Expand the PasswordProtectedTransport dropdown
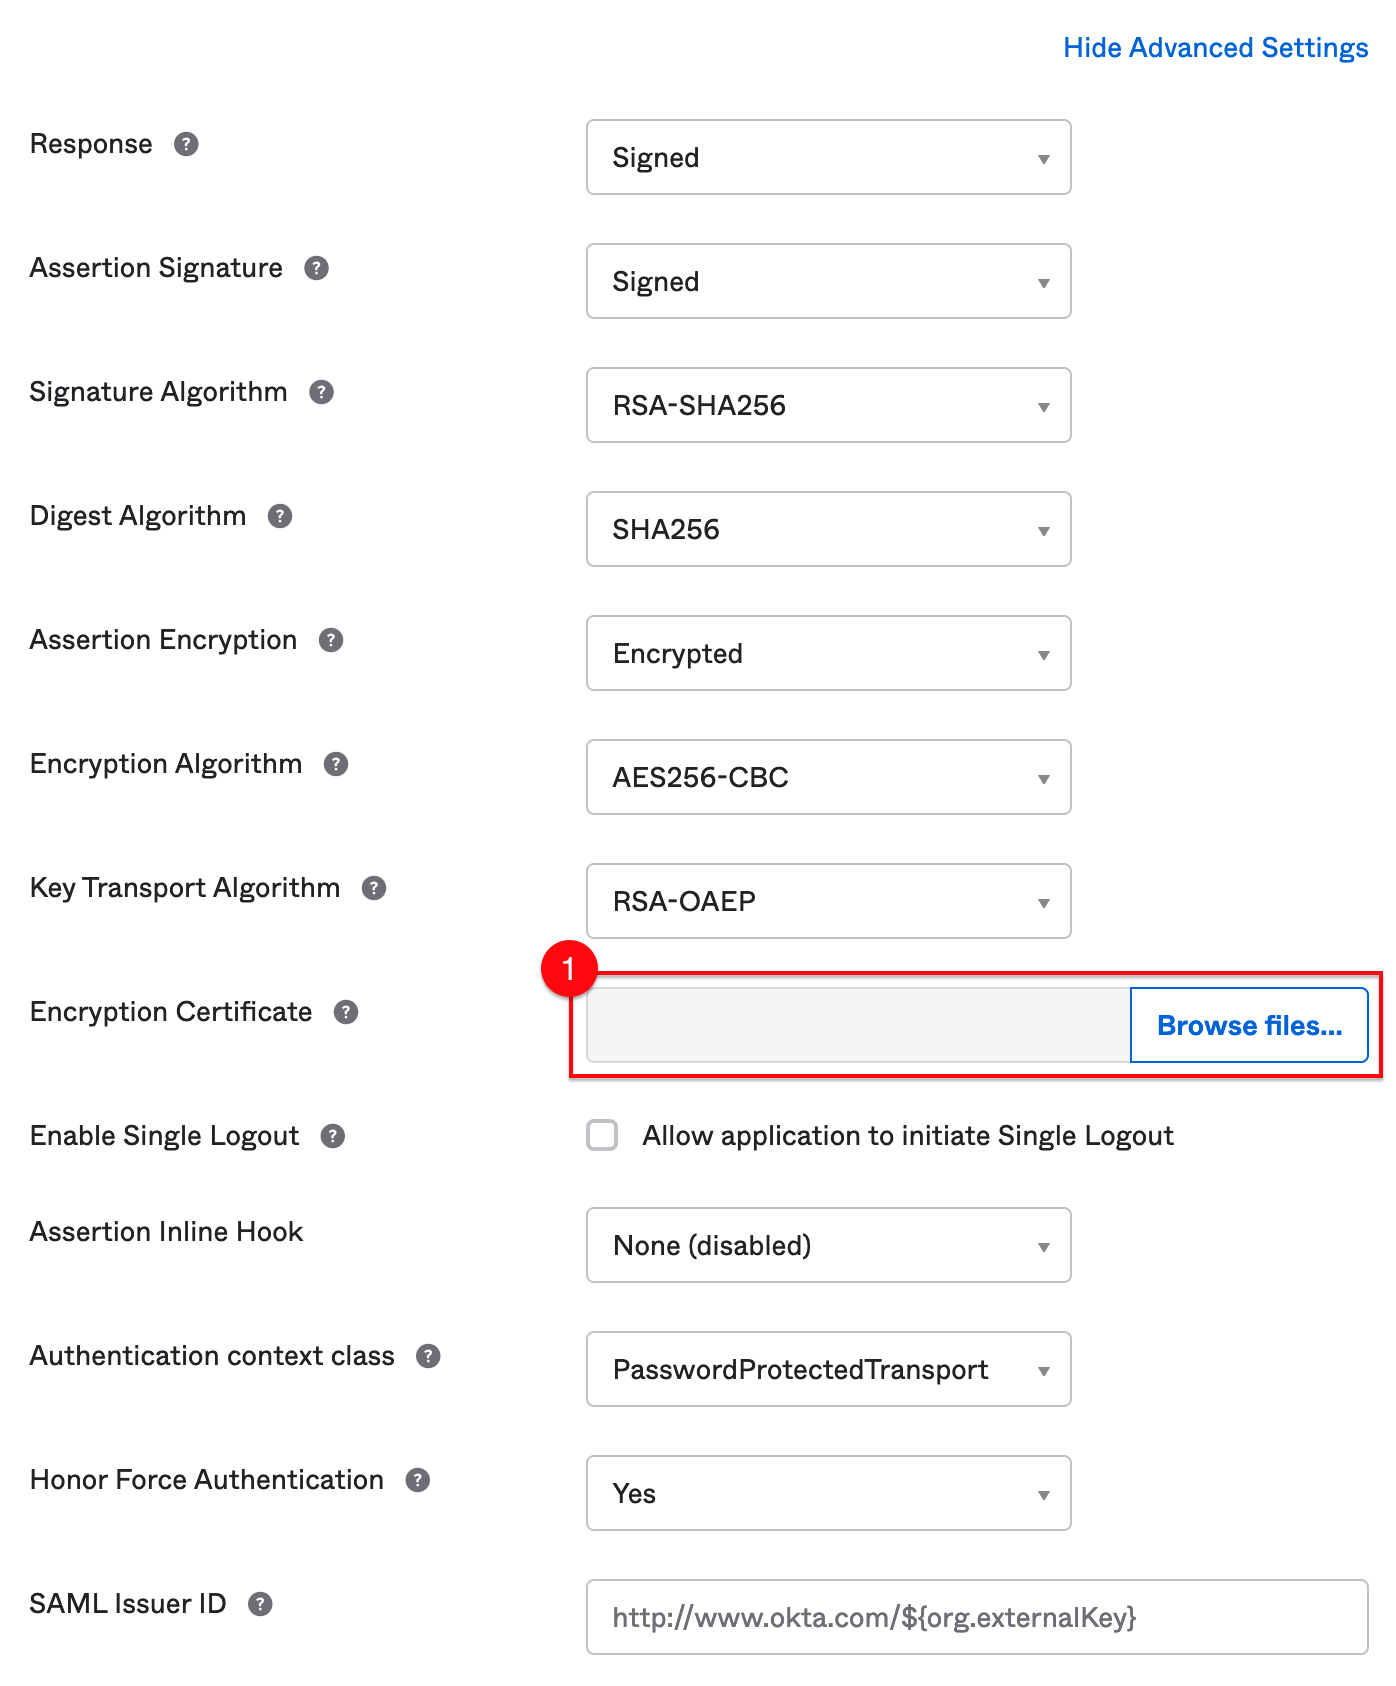Image resolution: width=1396 pixels, height=1686 pixels. click(829, 1369)
